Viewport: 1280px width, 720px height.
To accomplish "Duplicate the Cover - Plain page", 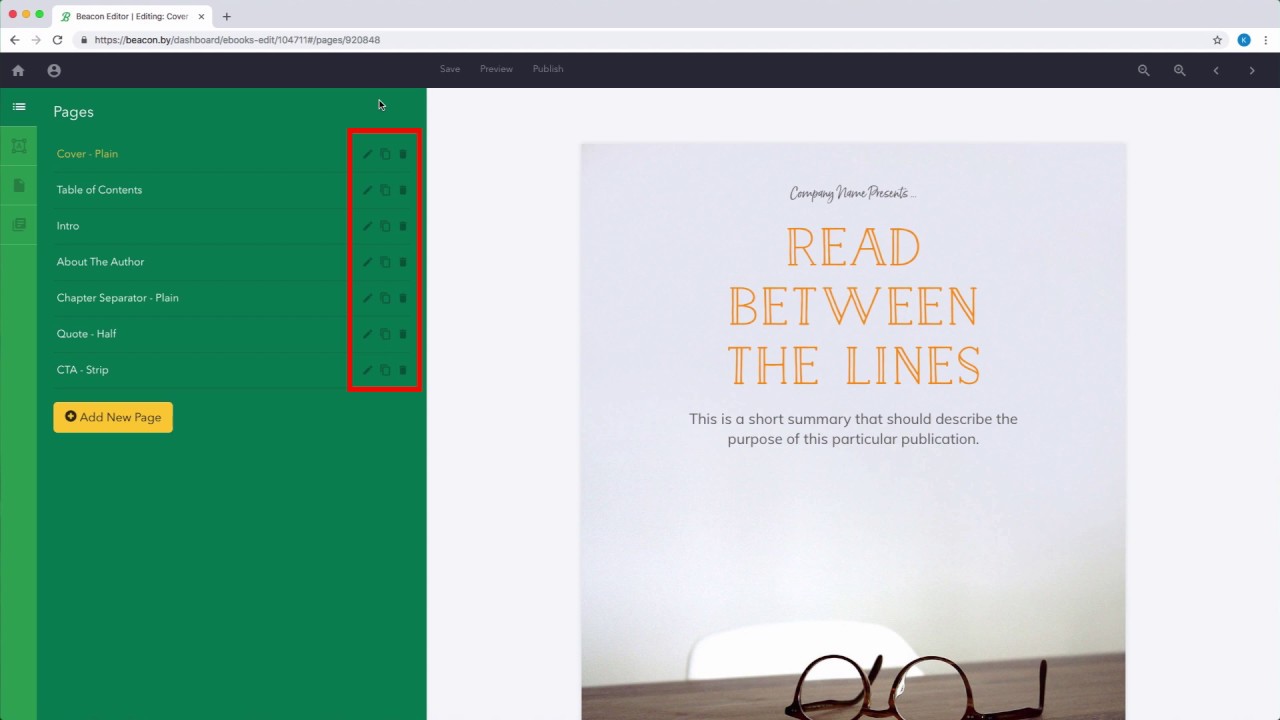I will pyautogui.click(x=385, y=154).
